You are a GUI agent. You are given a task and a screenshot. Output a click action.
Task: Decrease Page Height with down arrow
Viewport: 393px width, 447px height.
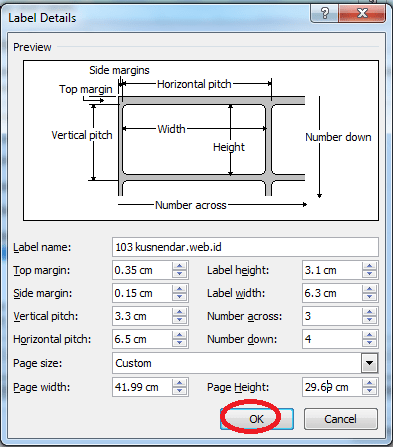pos(370,391)
